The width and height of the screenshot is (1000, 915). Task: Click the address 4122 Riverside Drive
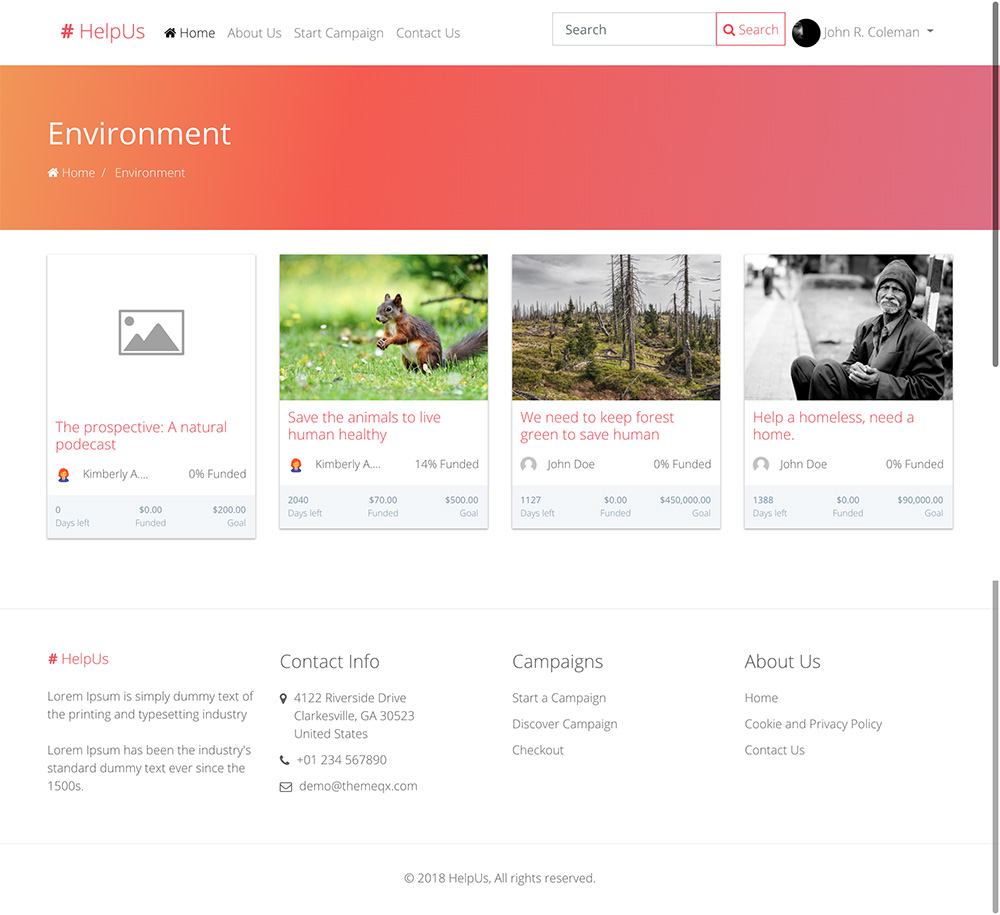pyautogui.click(x=349, y=698)
